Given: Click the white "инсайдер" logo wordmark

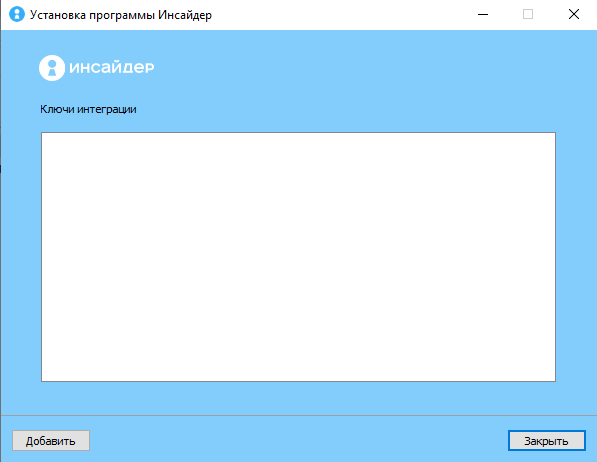Looking at the screenshot, I should click(112, 67).
